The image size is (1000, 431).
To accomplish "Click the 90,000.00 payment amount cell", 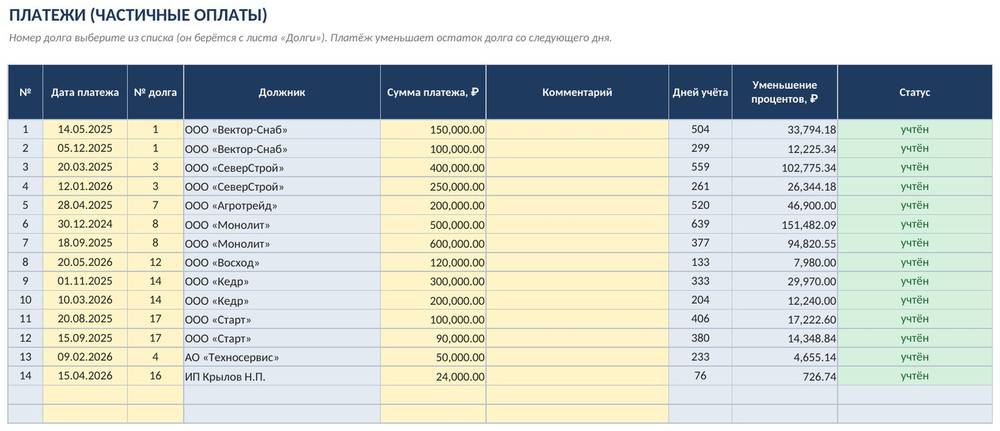I will pos(433,338).
